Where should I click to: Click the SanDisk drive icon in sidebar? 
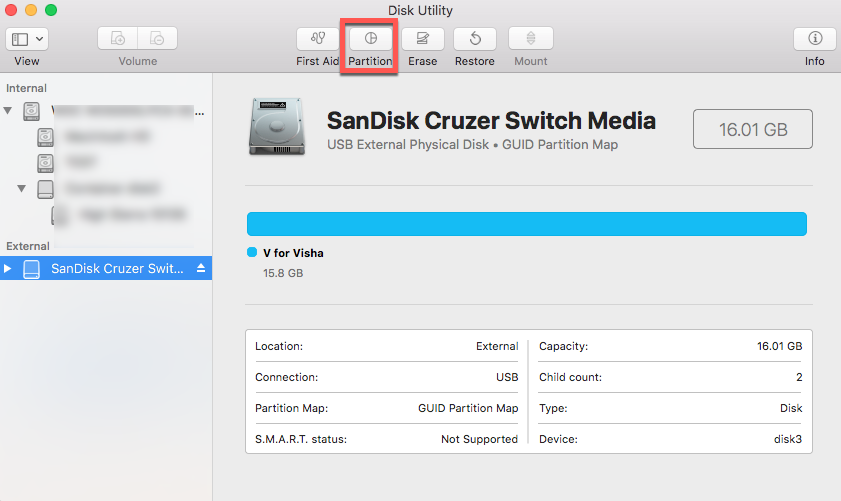(32, 269)
